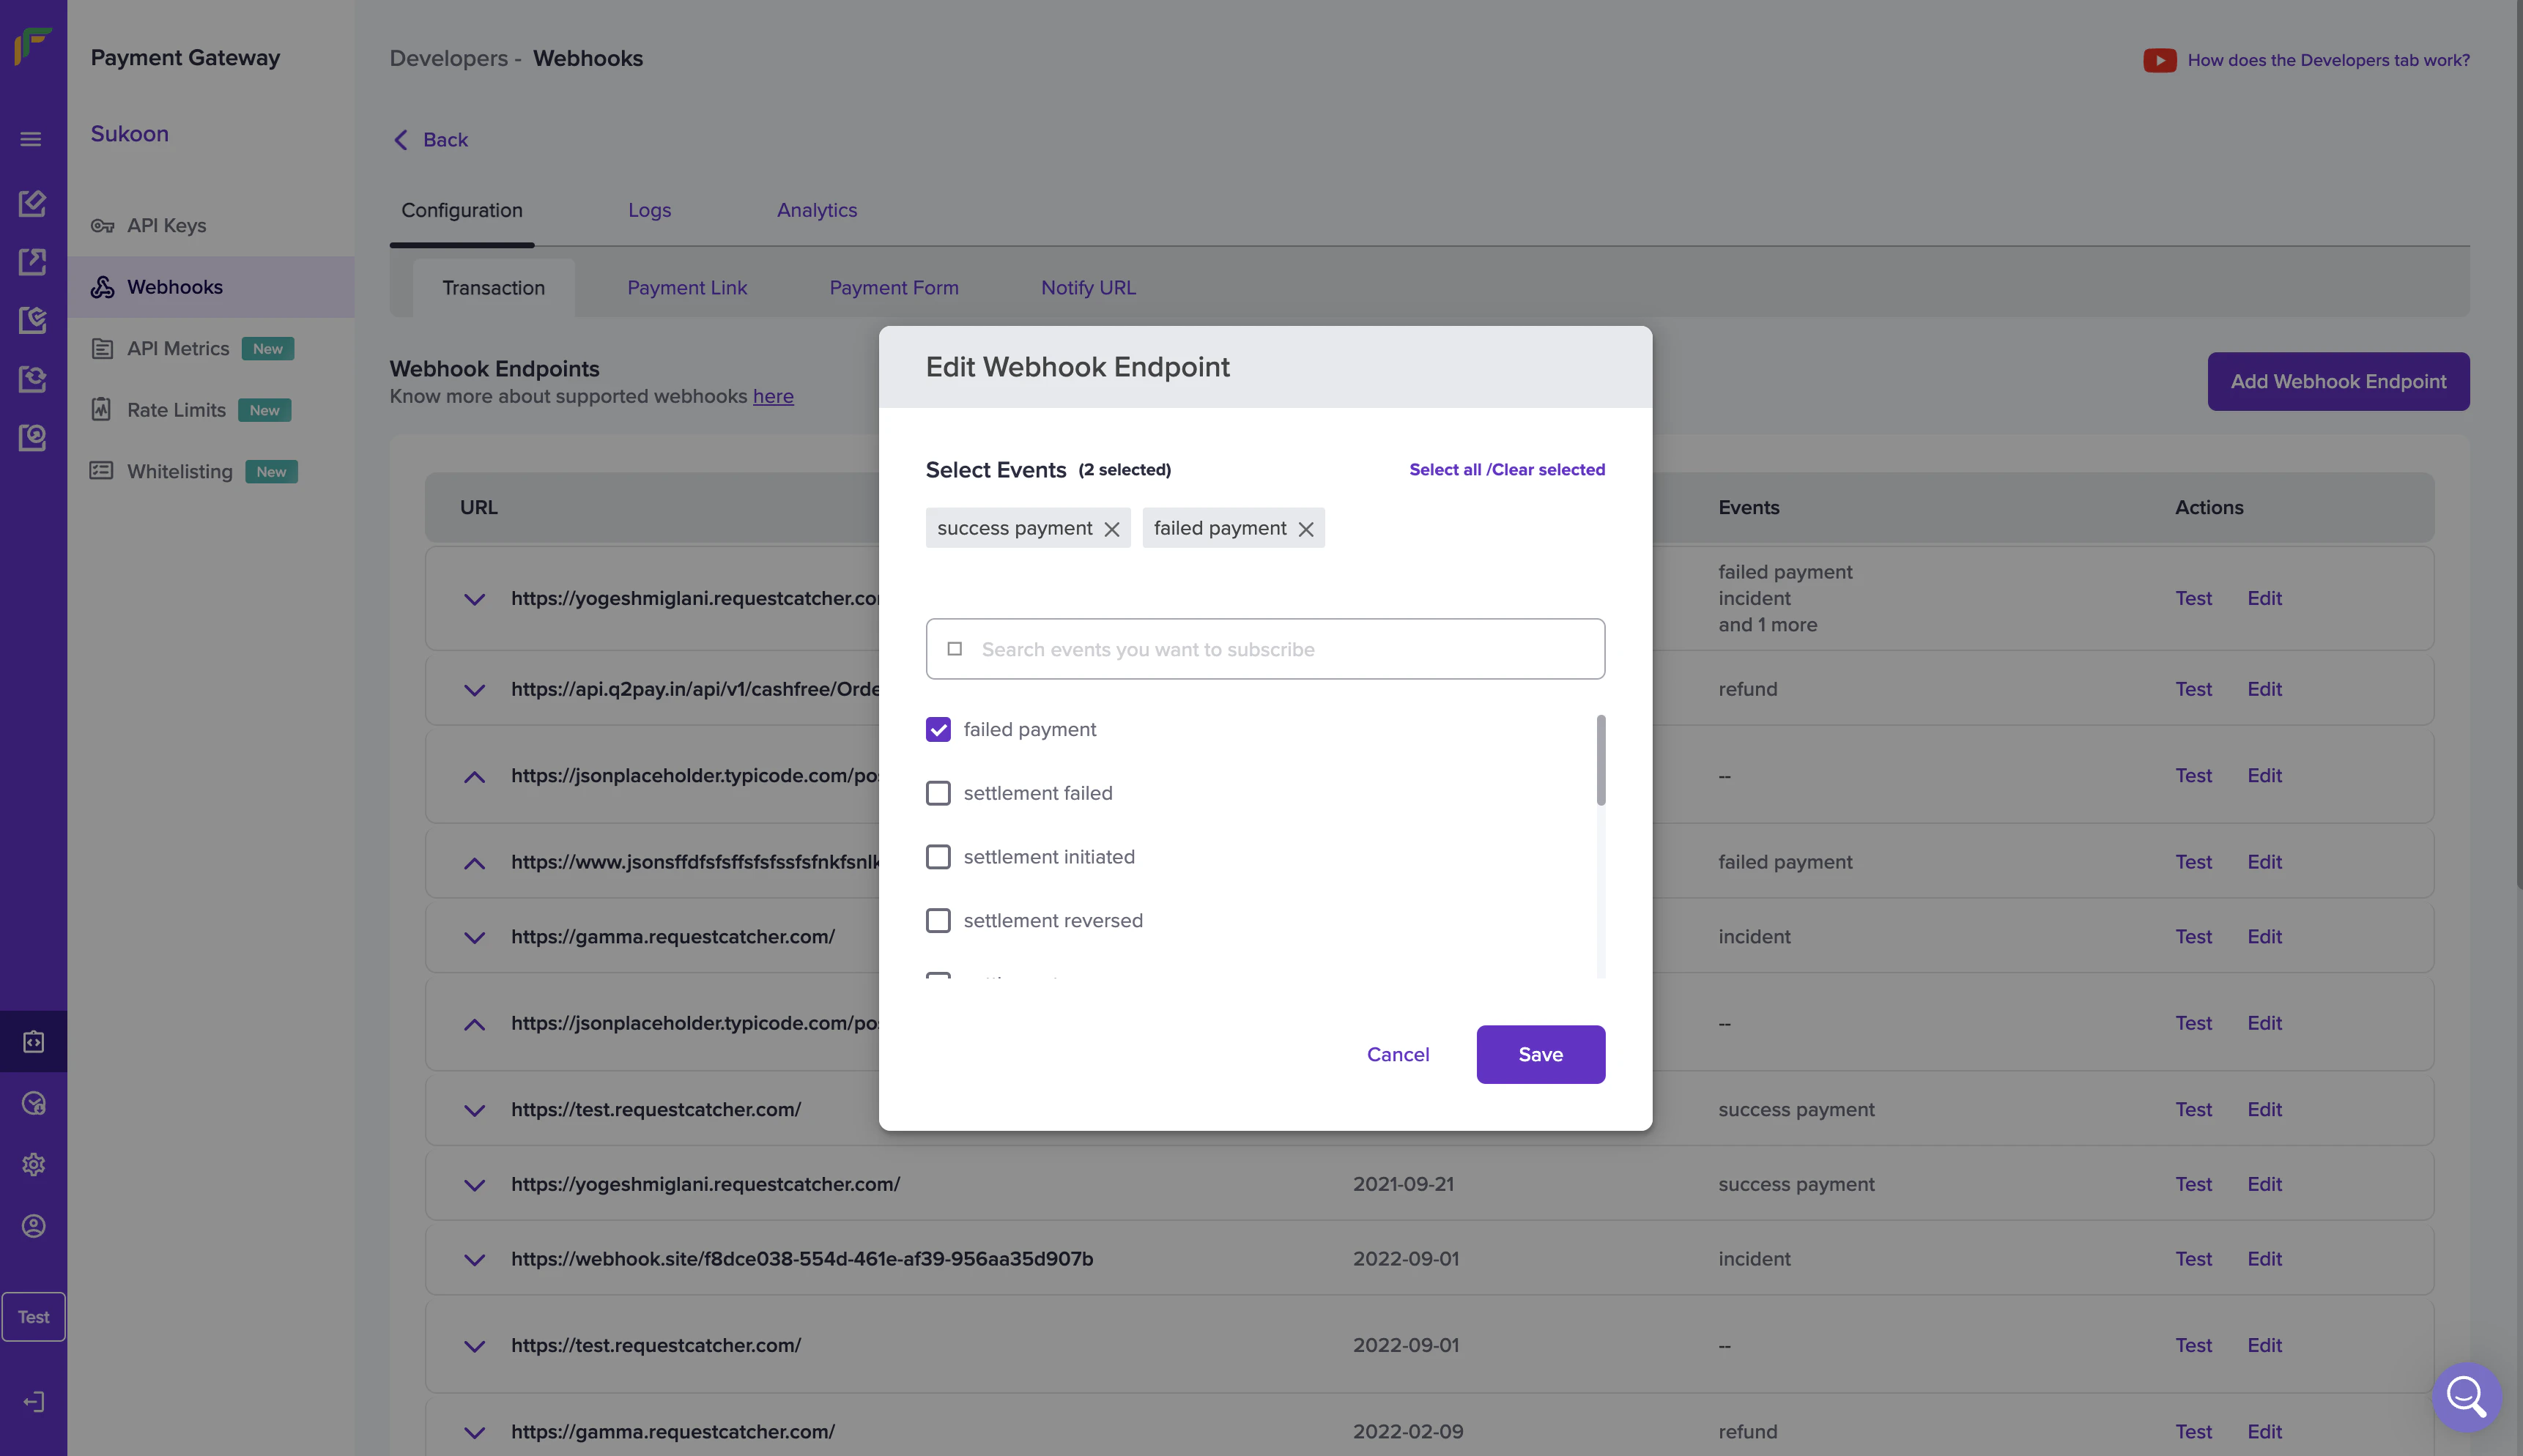Open the help chat bubble icon
Viewport: 2523px width, 1456px height.
pos(2466,1396)
